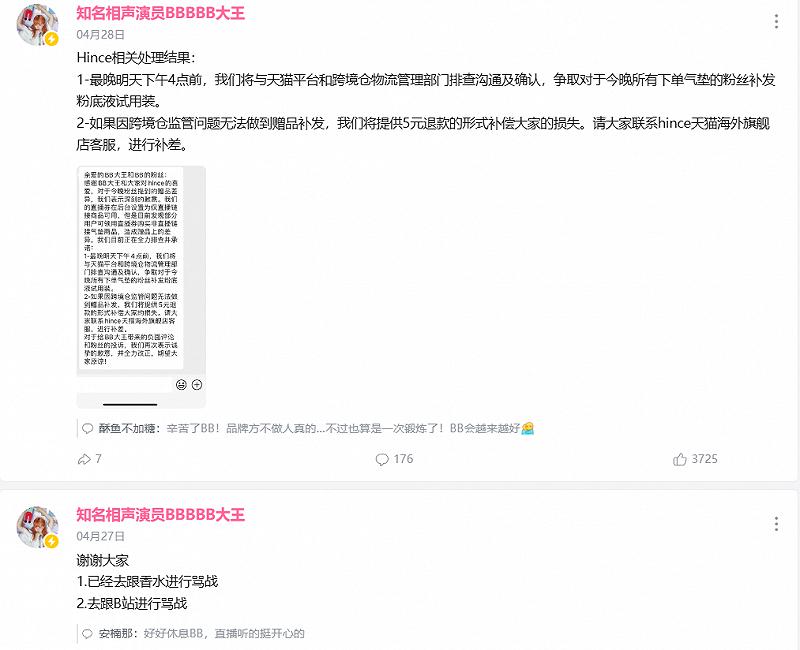Open the comment preview starting 辛苦了BB
Viewport: 800px width, 650px height.
[350, 429]
